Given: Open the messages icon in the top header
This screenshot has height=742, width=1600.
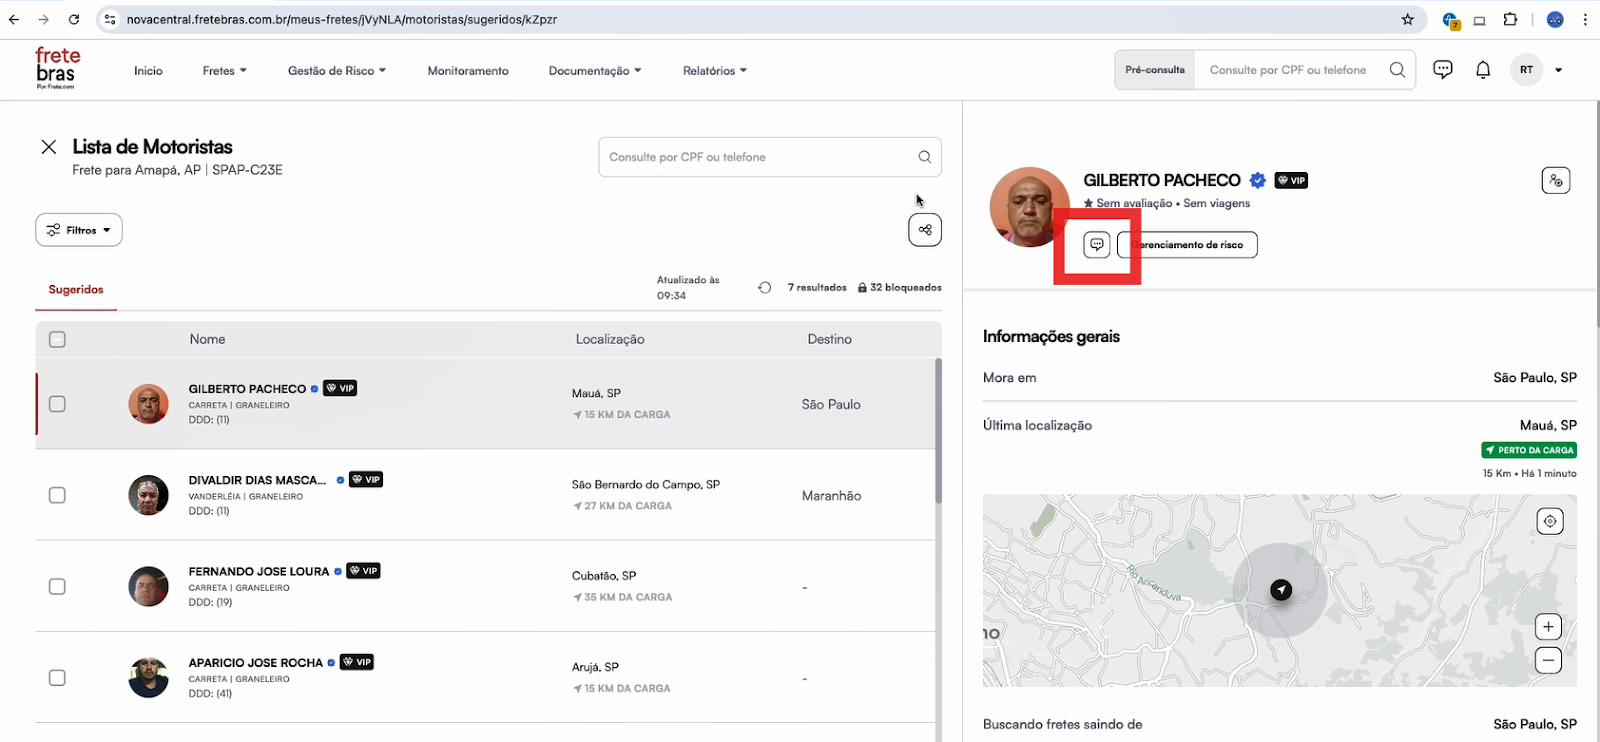Looking at the screenshot, I should click(x=1442, y=70).
